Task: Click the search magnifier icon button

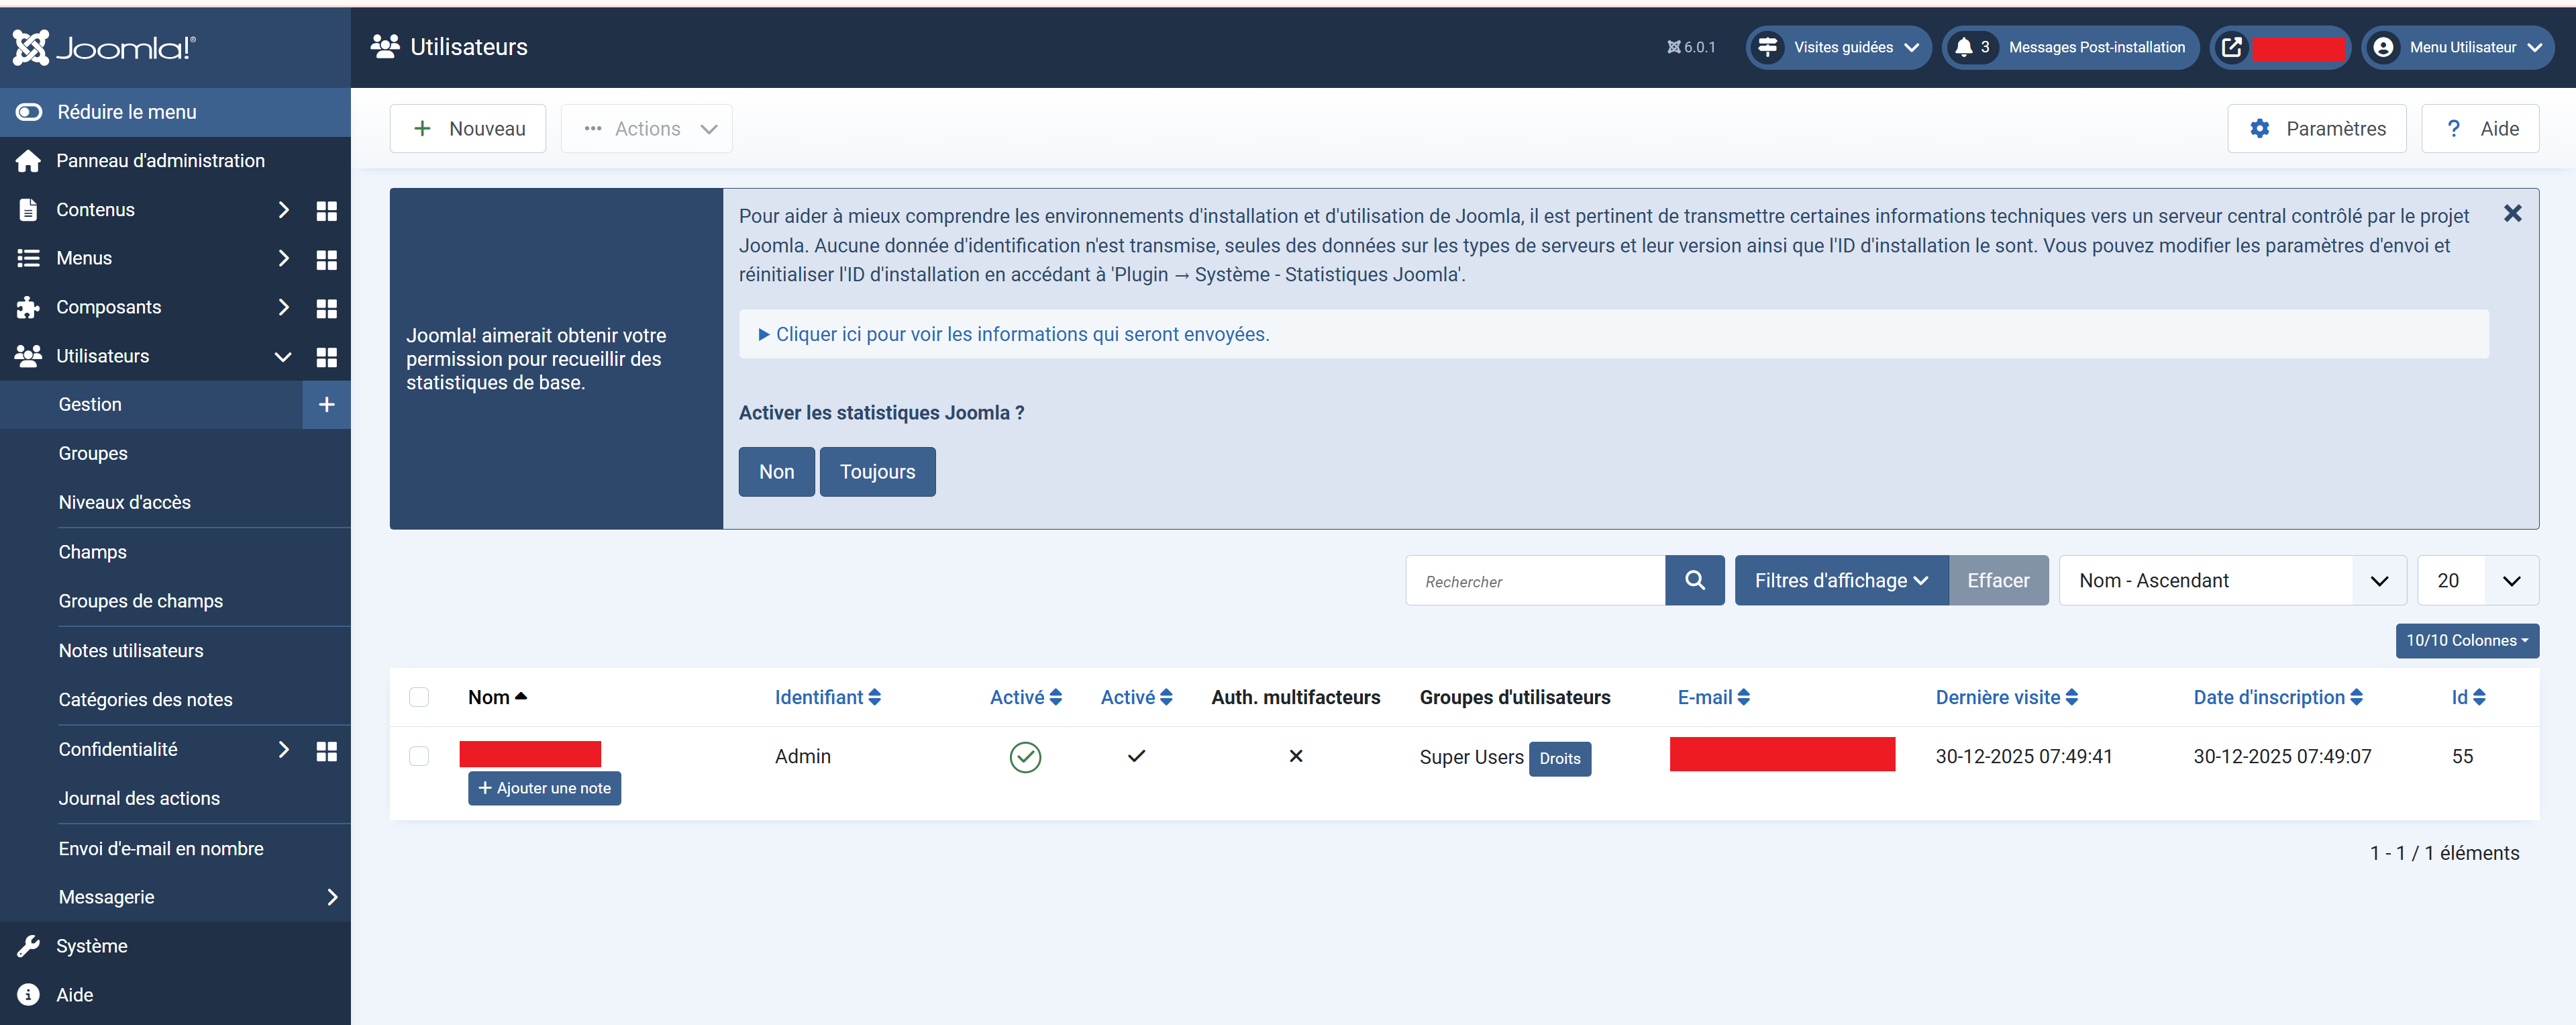Action: [1694, 580]
